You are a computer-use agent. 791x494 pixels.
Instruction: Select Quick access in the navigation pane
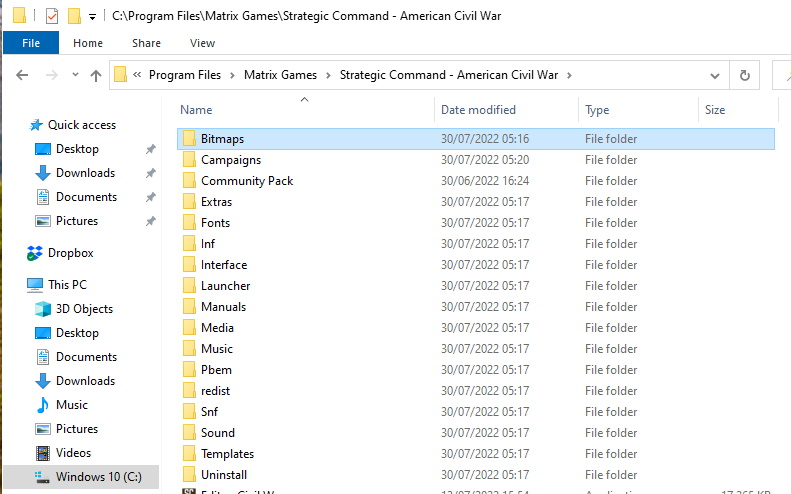(x=82, y=125)
